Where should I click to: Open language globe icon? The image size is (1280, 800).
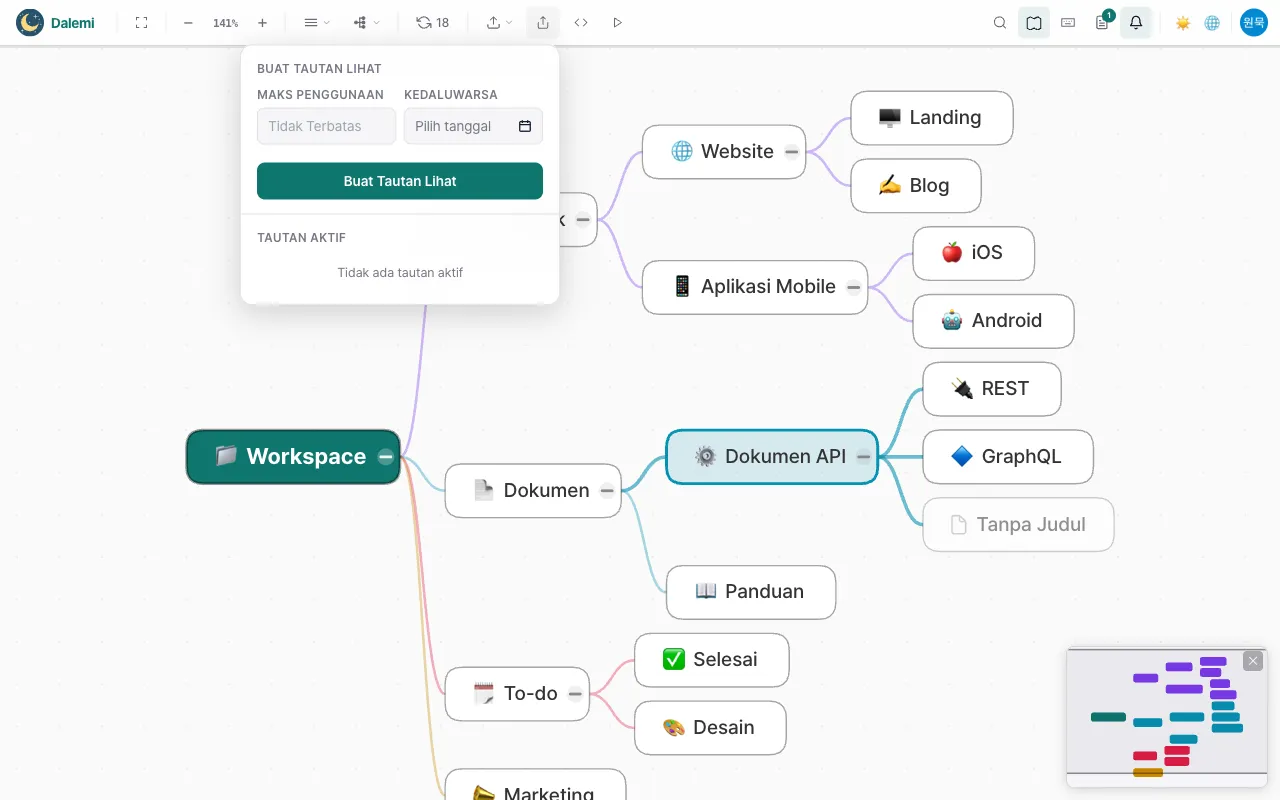[x=1212, y=22]
